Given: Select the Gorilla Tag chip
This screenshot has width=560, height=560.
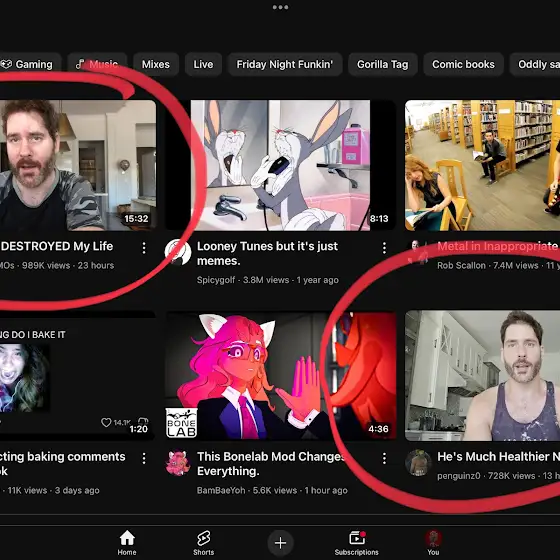Looking at the screenshot, I should pos(382,64).
